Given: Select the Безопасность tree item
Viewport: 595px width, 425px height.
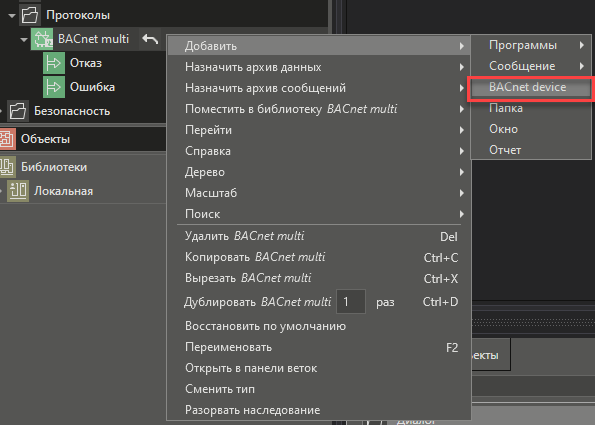Looking at the screenshot, I should click(72, 111).
